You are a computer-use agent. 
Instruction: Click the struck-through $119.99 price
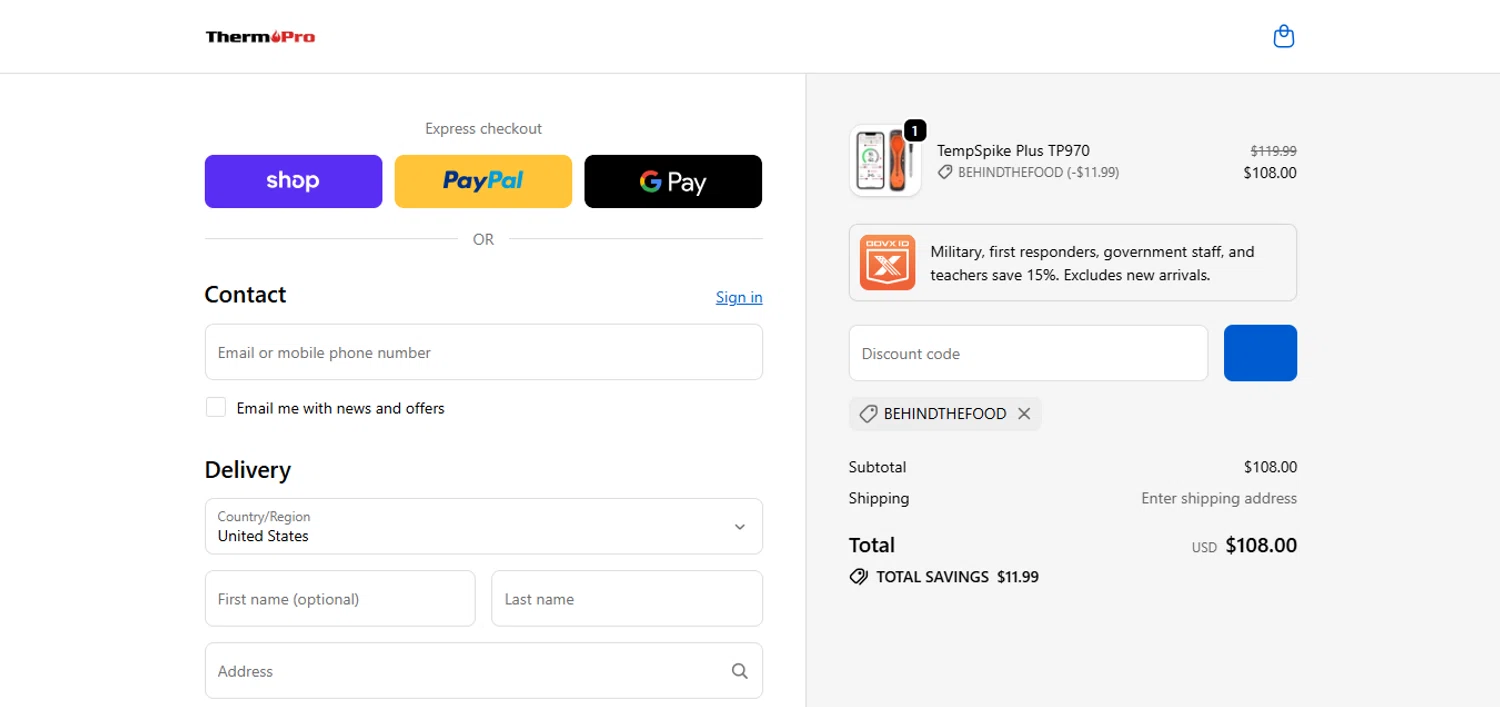point(1273,151)
